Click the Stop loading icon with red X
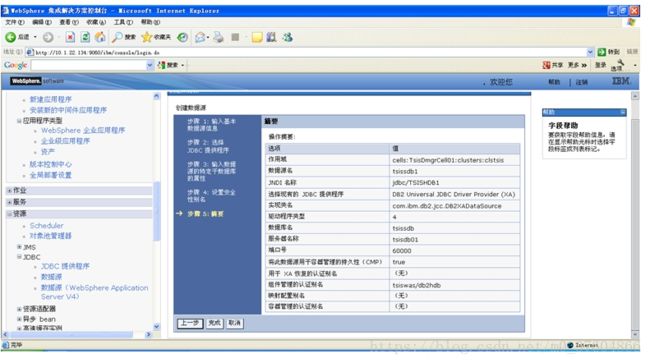 coord(70,37)
